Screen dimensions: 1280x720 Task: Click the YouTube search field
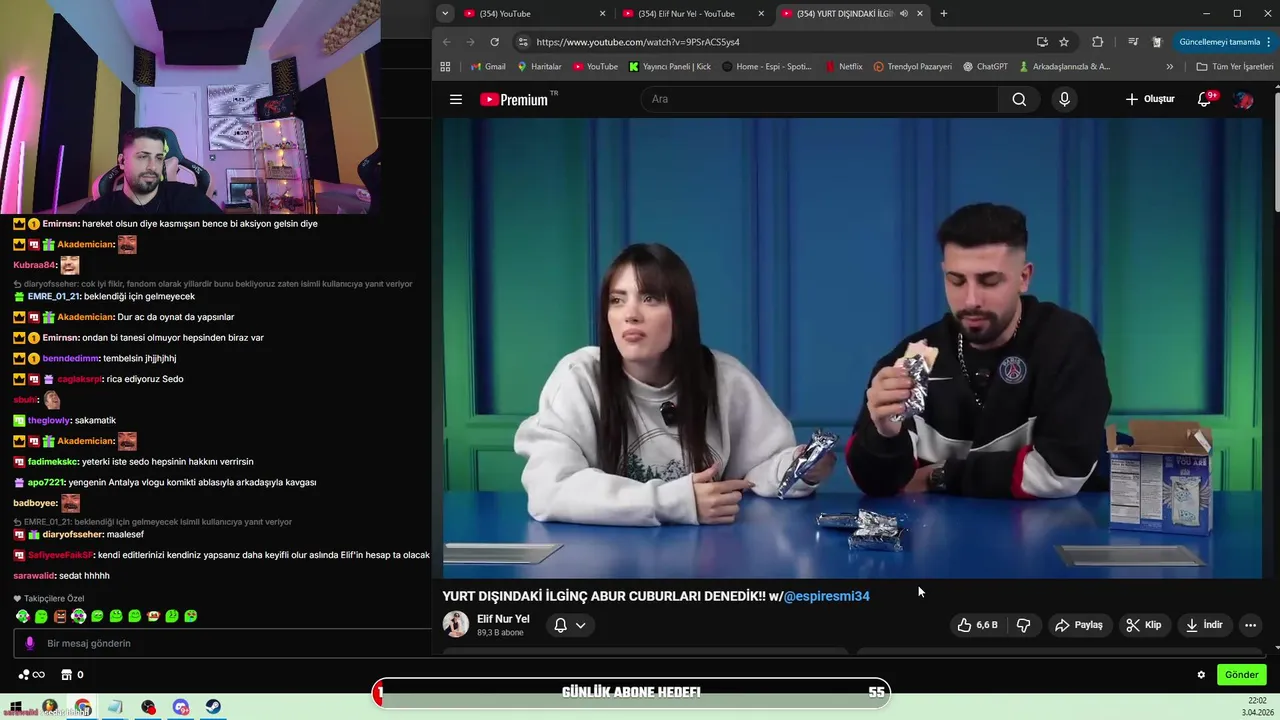(x=819, y=99)
